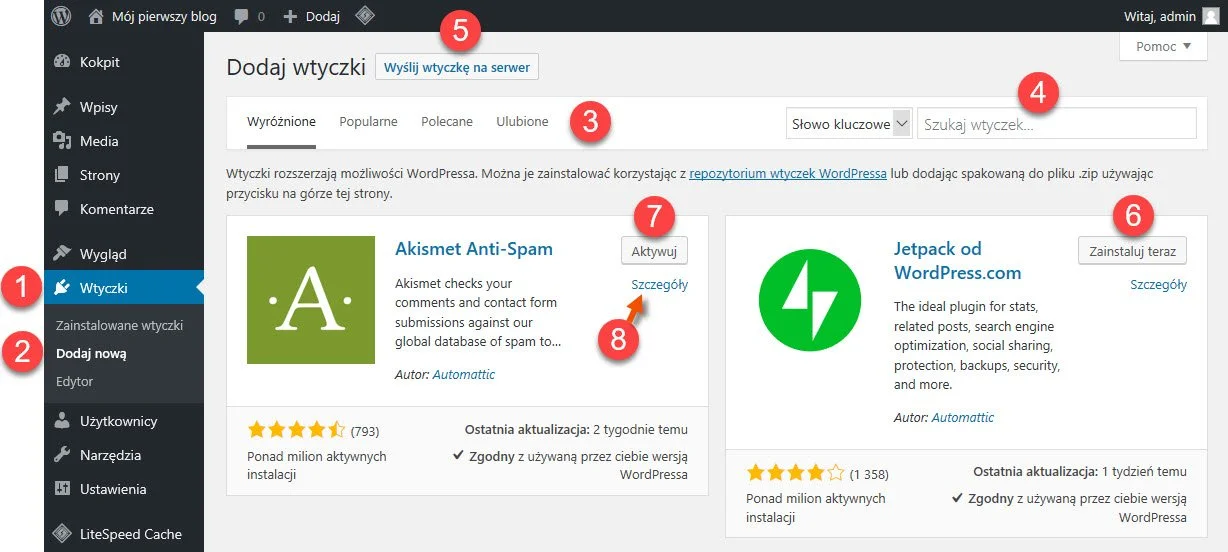This screenshot has width=1228, height=552.
Task: Switch to the Popularne tab
Action: point(368,122)
